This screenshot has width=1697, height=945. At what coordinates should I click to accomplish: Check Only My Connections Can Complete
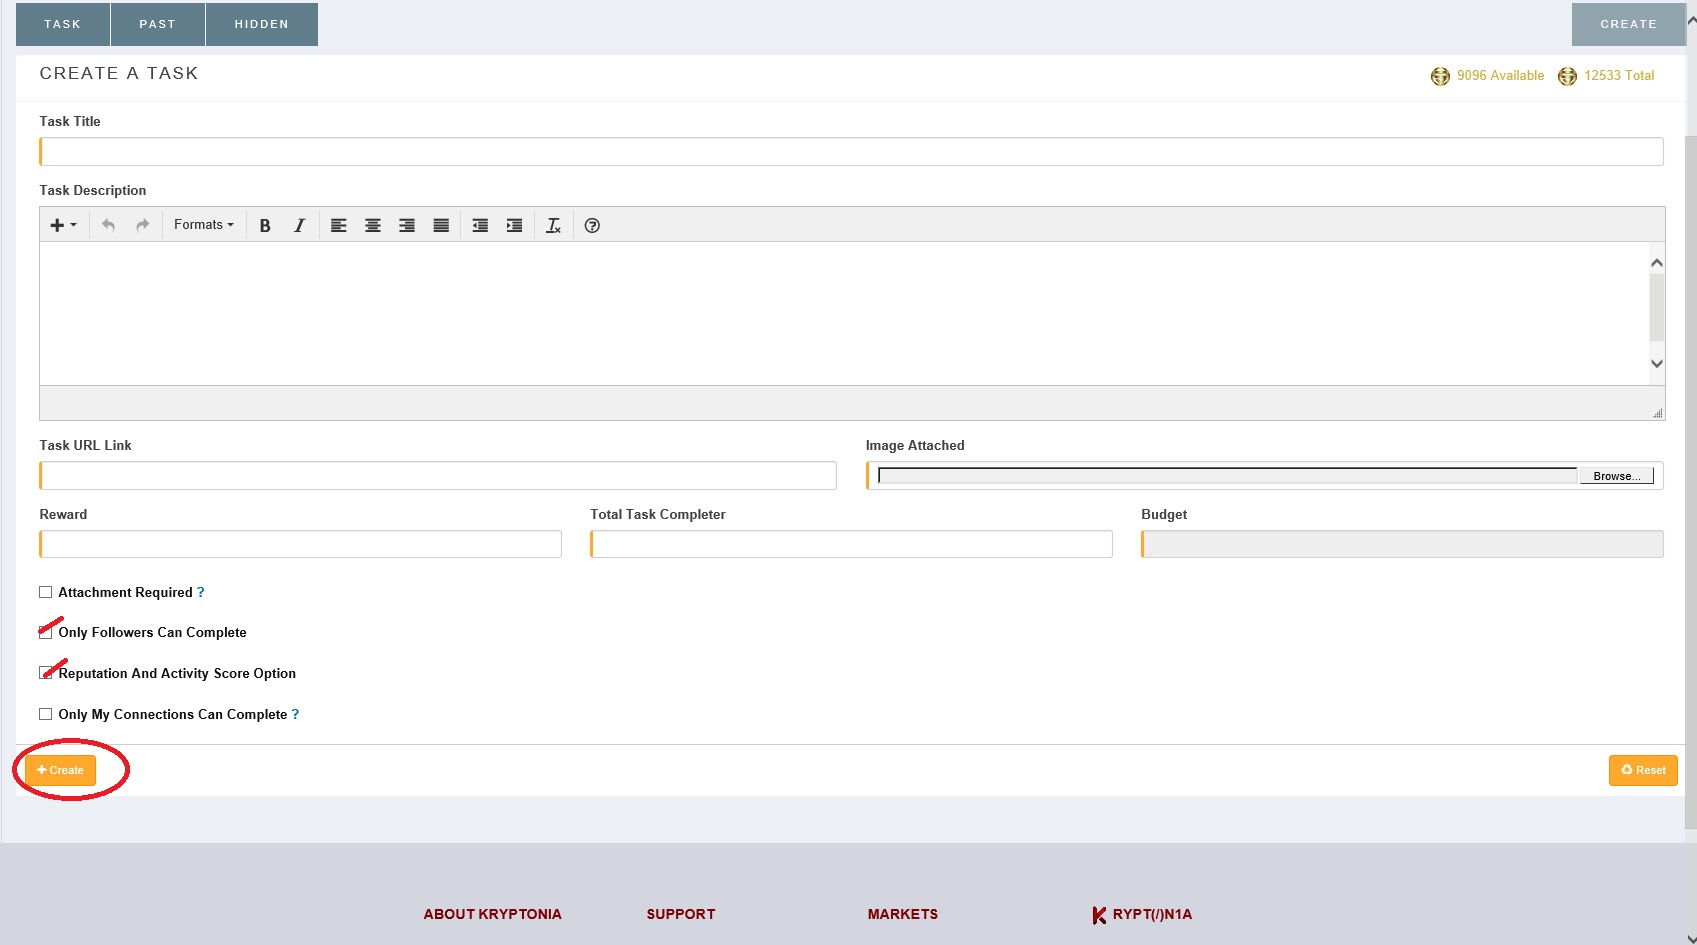(45, 714)
